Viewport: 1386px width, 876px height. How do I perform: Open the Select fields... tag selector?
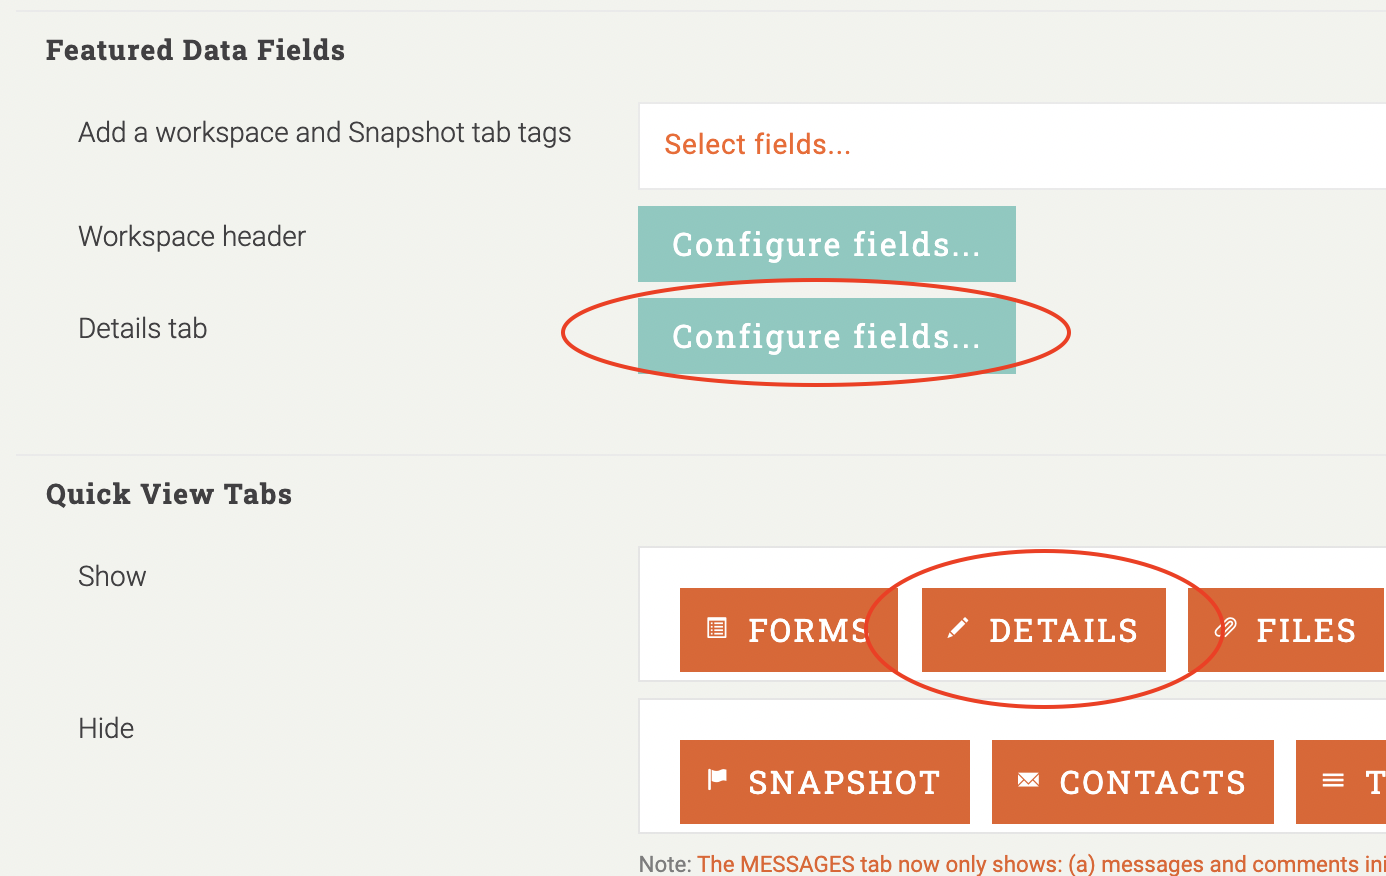click(x=757, y=145)
